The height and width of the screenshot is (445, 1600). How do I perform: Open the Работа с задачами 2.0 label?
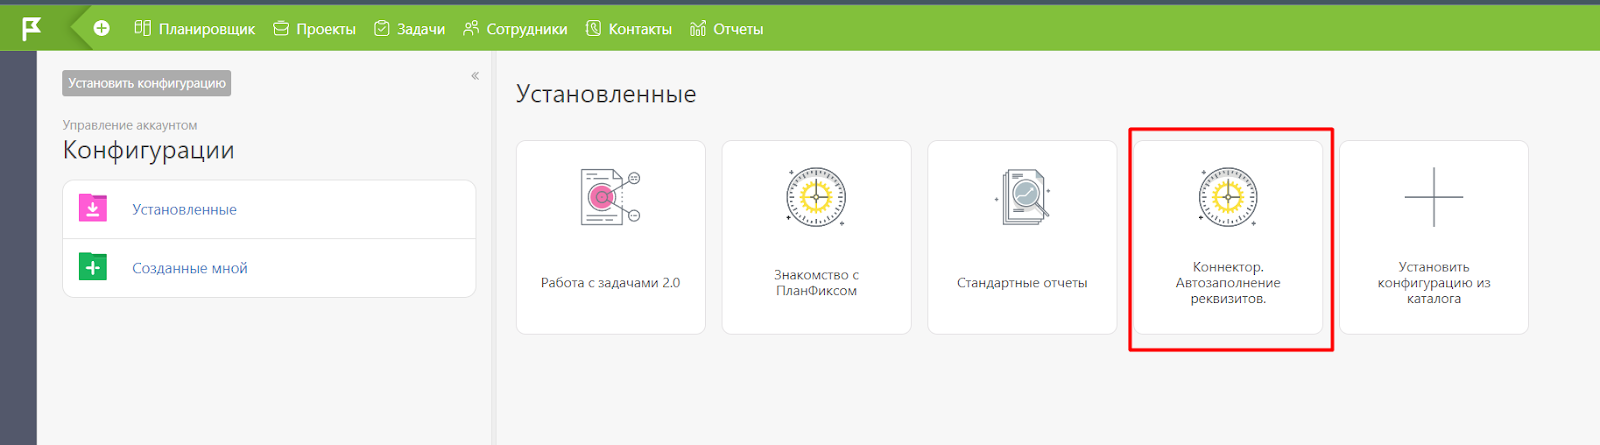[x=610, y=283]
